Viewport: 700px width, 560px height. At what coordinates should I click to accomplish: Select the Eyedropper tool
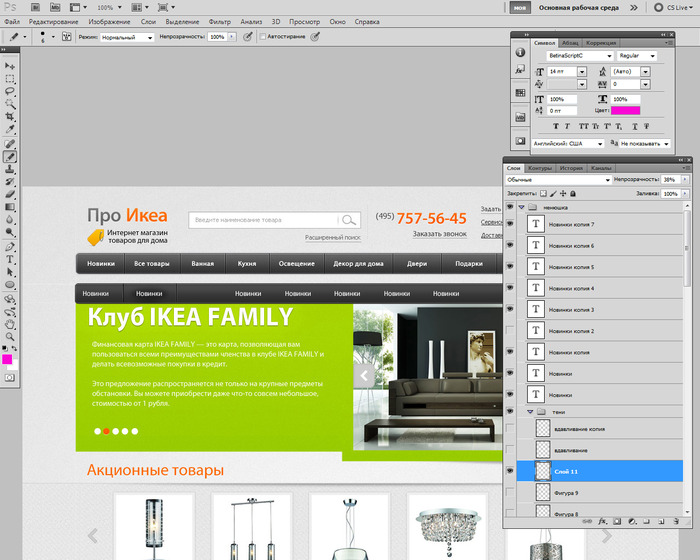pyautogui.click(x=10, y=130)
